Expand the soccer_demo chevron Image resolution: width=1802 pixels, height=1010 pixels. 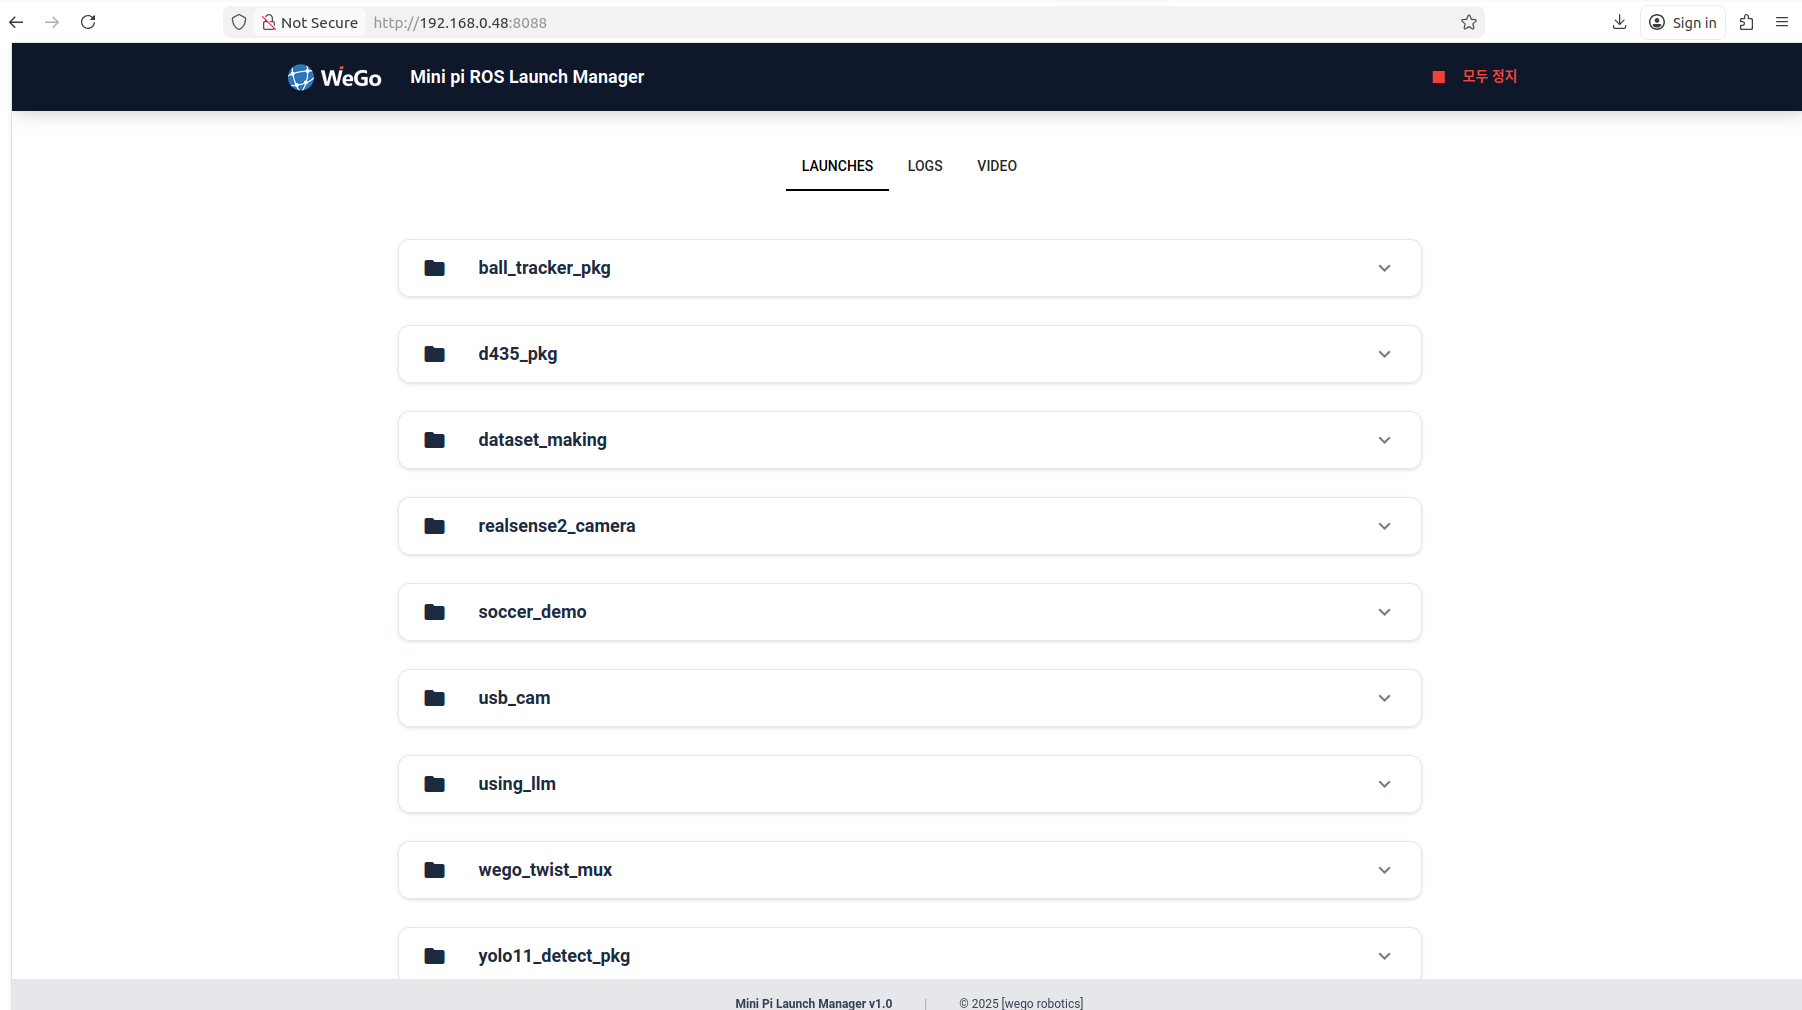tap(1384, 612)
